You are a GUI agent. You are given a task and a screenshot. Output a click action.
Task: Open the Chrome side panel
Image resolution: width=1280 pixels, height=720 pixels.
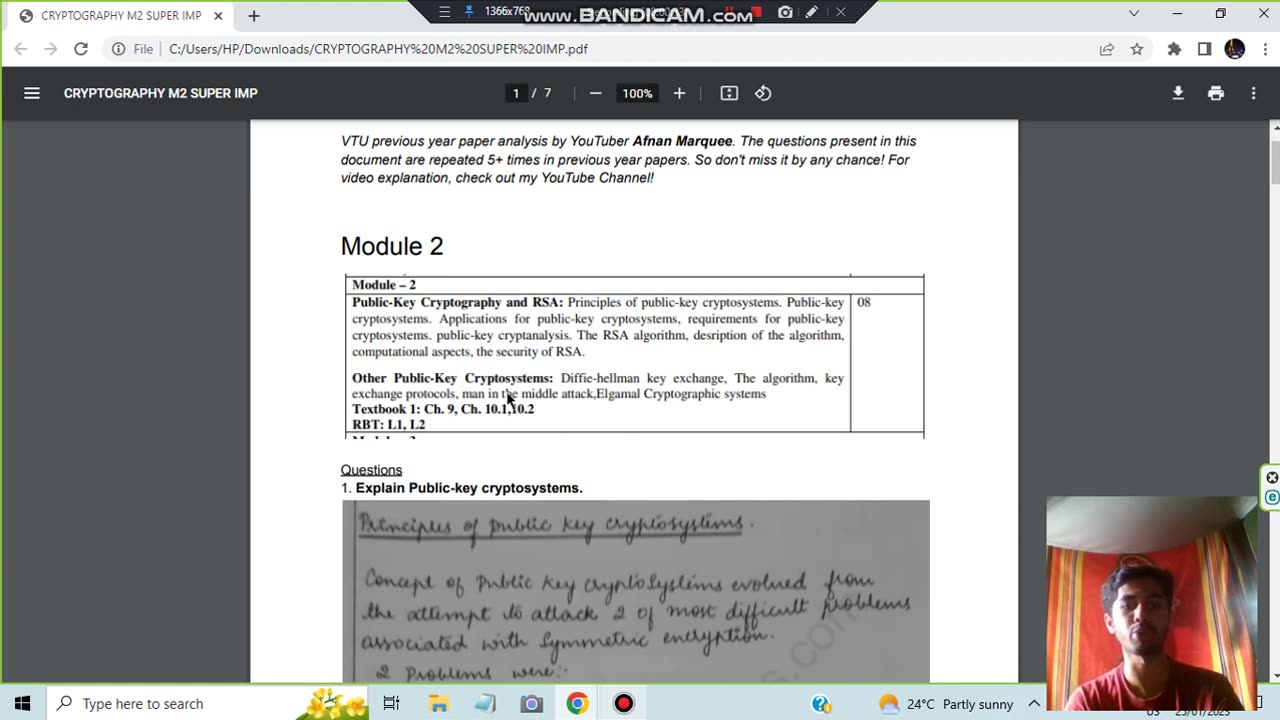1205,49
